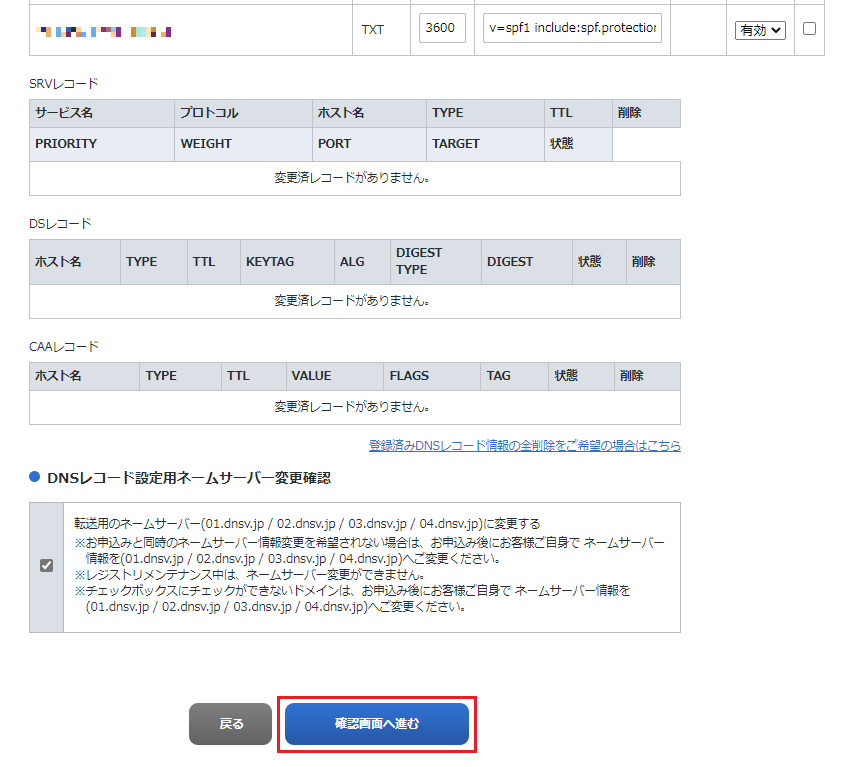The image size is (858, 767).
Task: Click the TXT type cell in the record row
Action: point(372,30)
